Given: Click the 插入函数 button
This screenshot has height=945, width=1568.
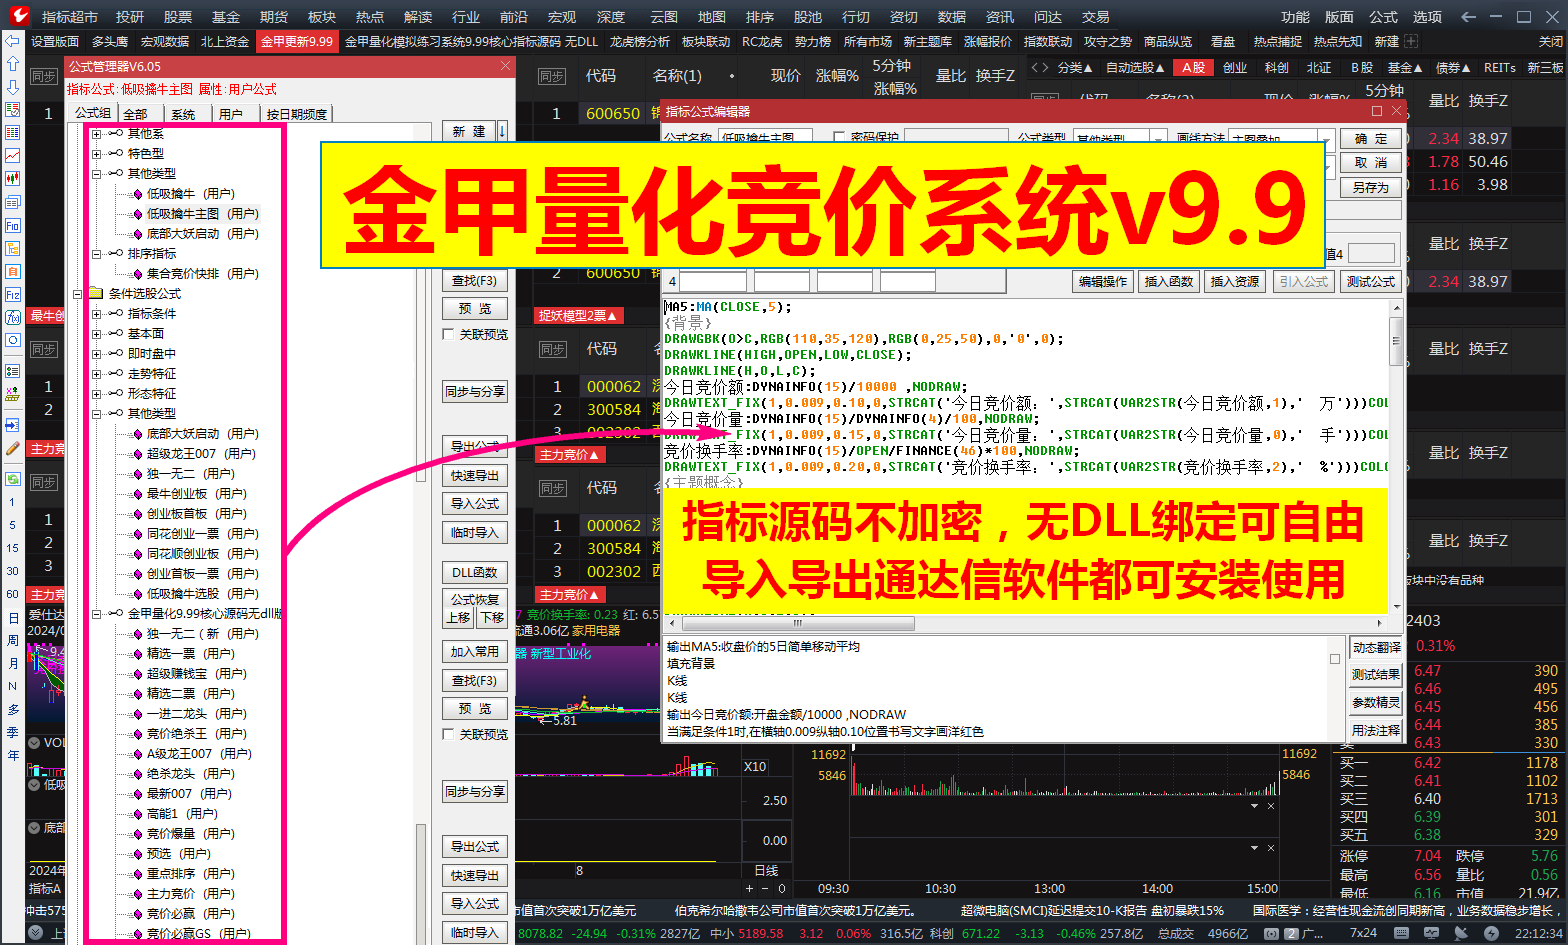Looking at the screenshot, I should pos(1168,282).
